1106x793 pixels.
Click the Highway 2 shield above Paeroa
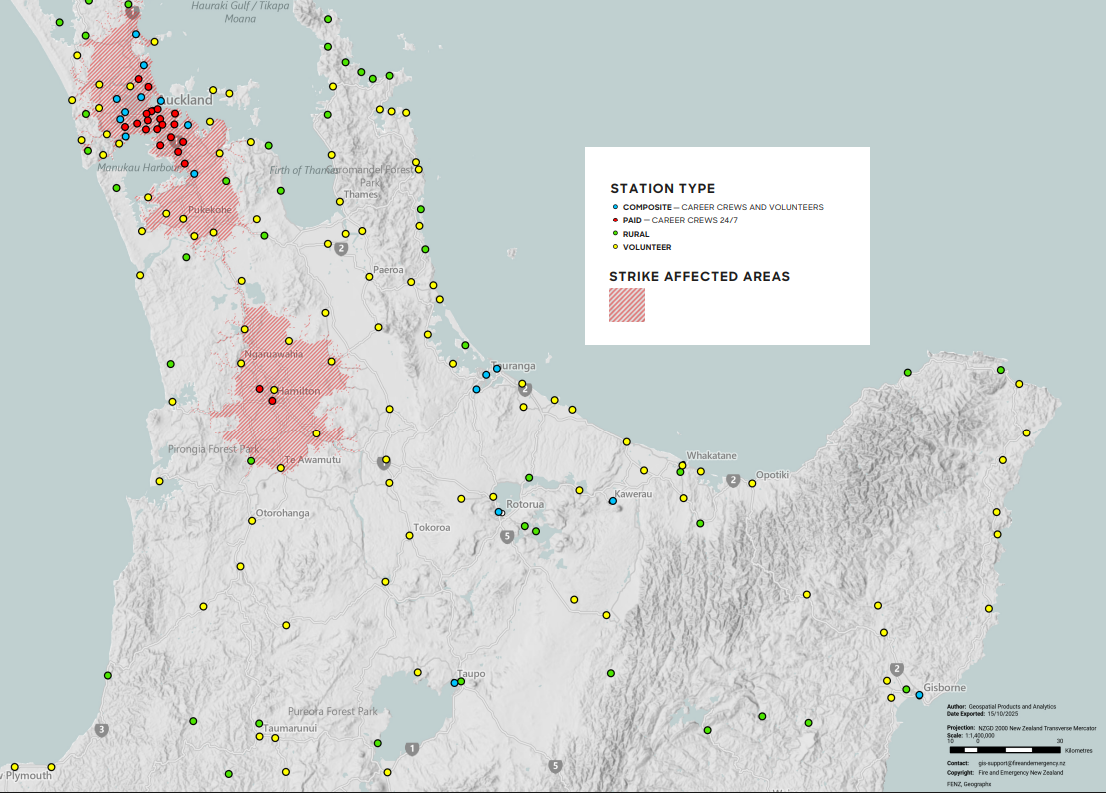click(x=342, y=248)
